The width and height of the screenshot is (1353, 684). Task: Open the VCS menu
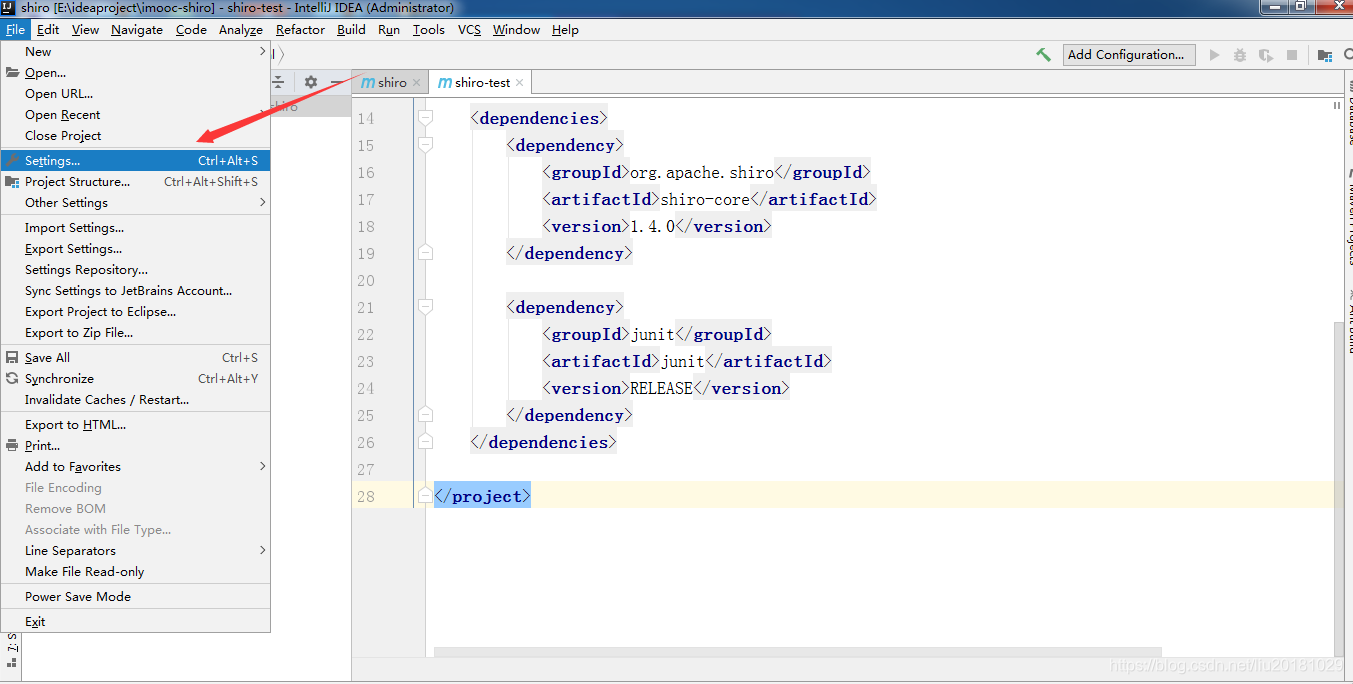[469, 29]
